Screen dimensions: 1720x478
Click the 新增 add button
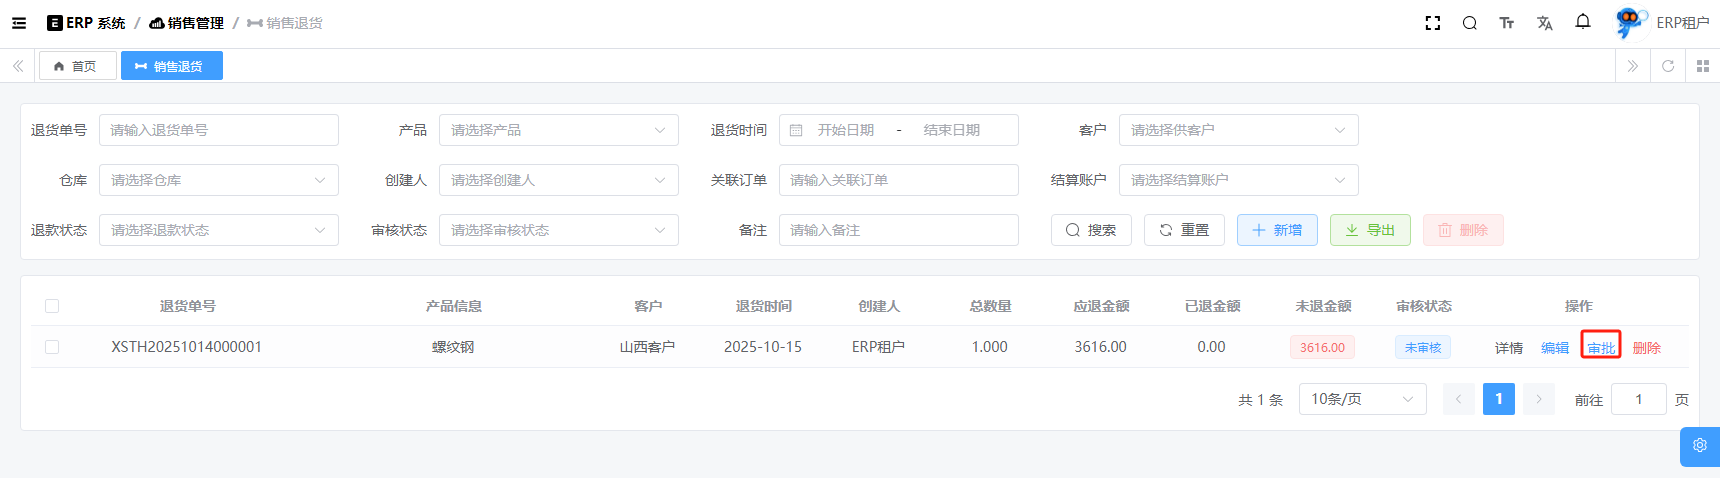coord(1276,230)
